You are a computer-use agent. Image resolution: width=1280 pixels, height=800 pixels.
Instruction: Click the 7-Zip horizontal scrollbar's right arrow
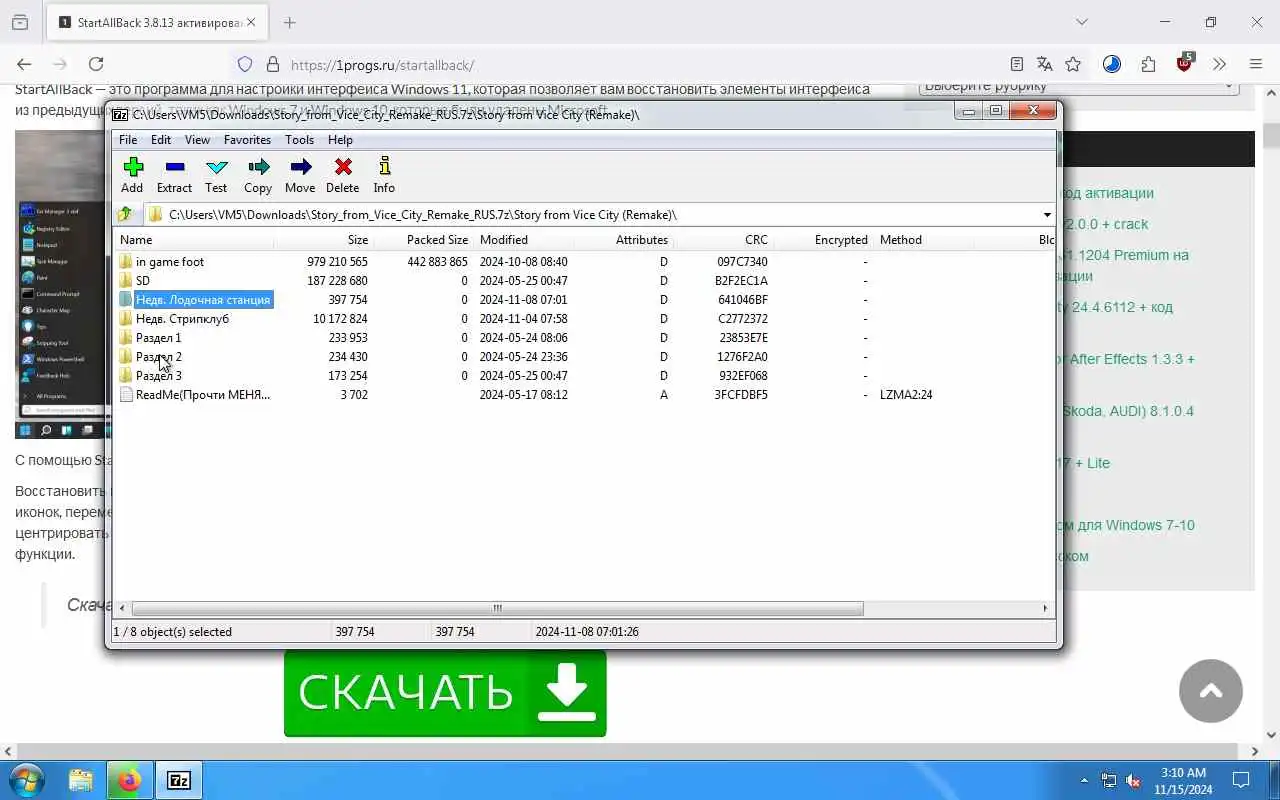click(1045, 608)
